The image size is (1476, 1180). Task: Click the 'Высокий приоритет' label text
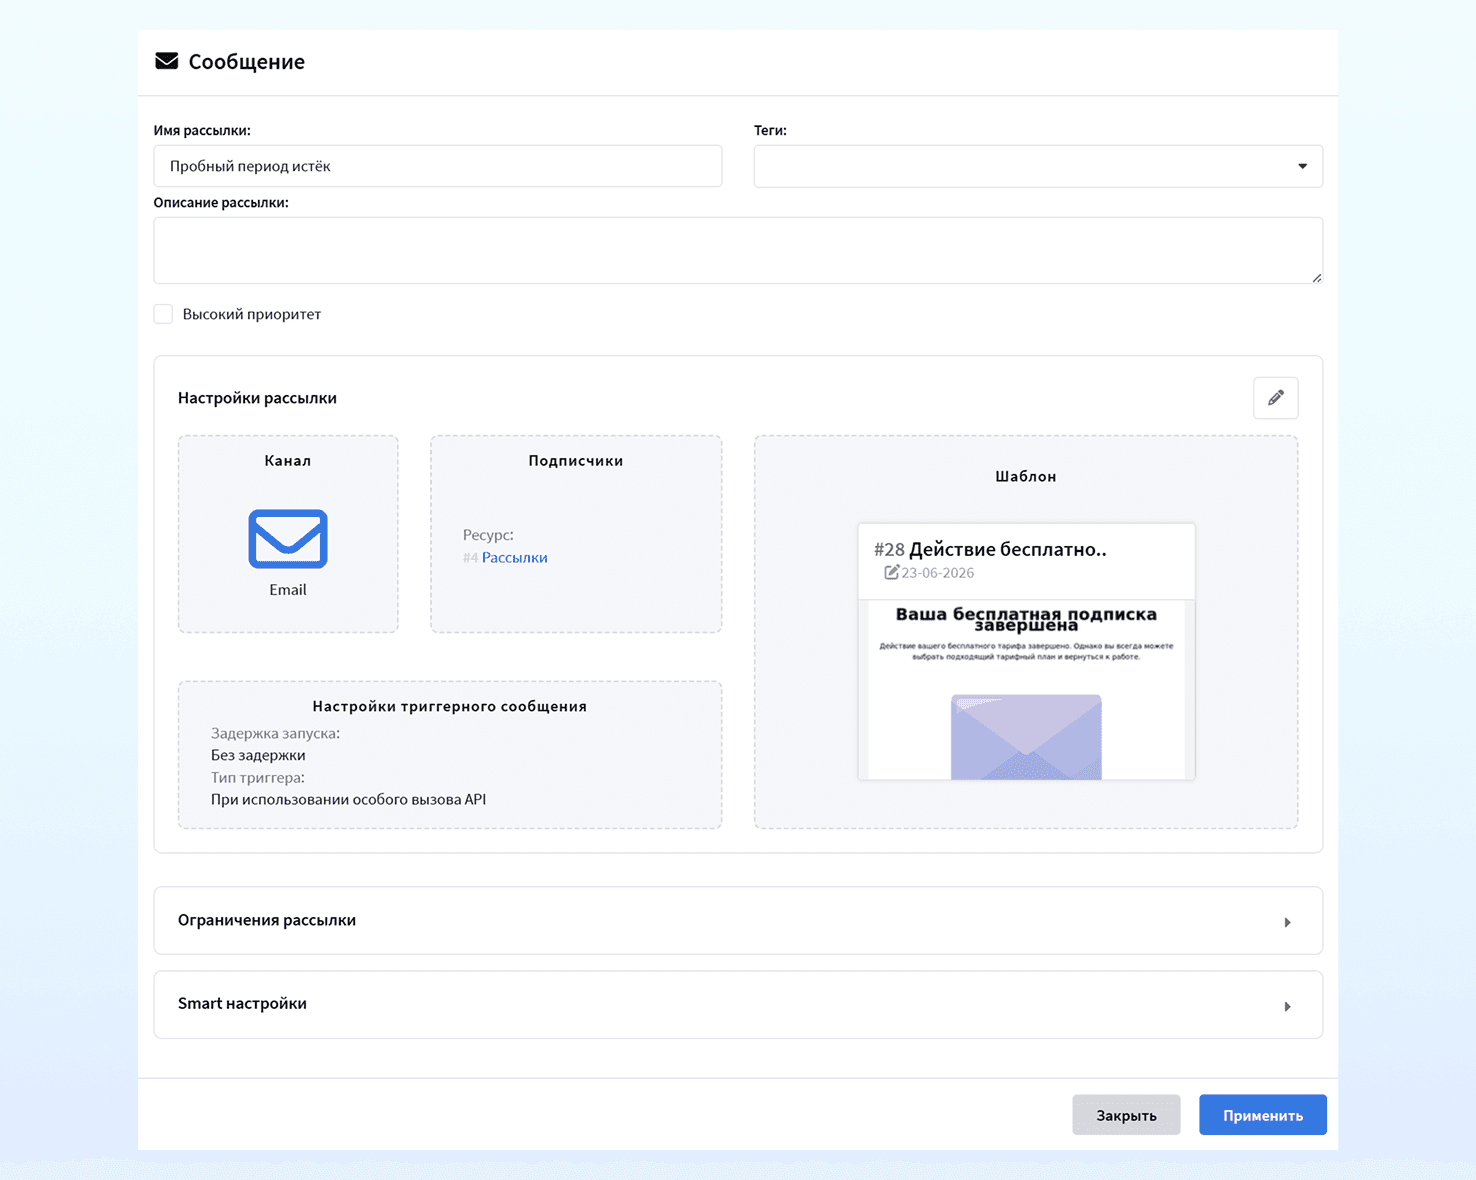(252, 314)
